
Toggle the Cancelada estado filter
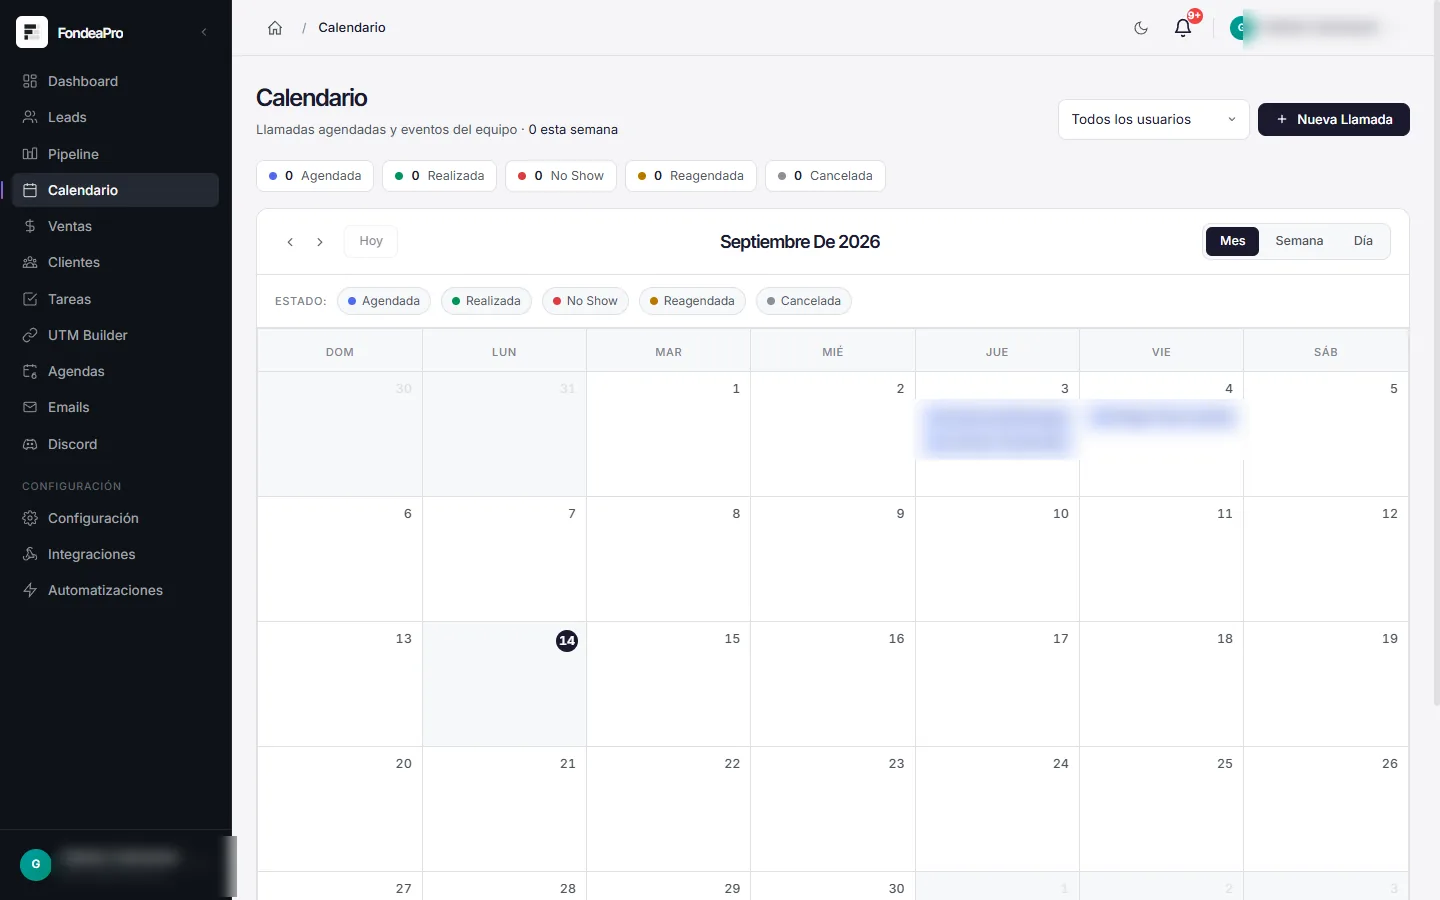tap(804, 301)
